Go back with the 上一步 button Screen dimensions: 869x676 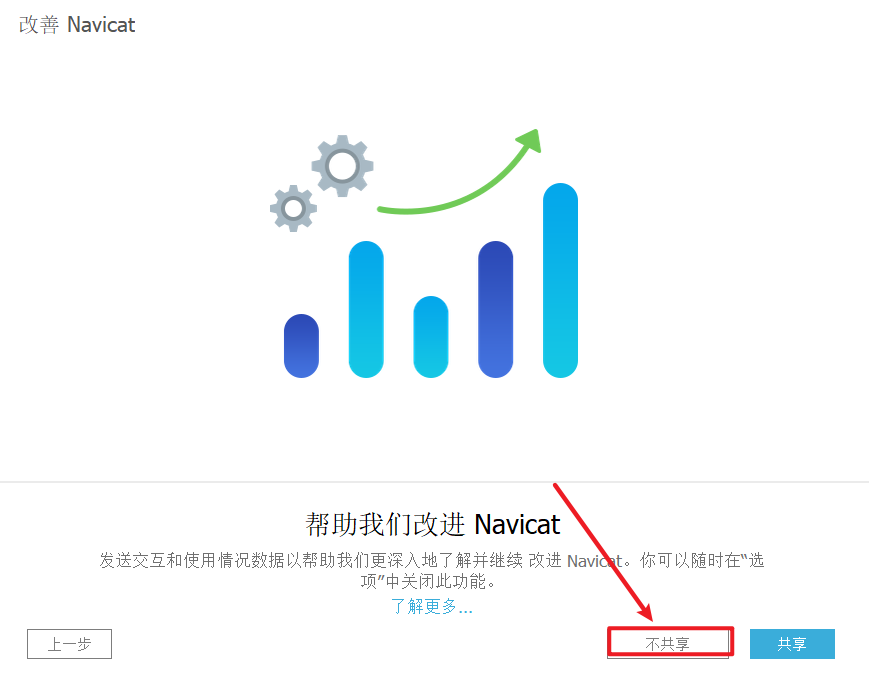69,644
